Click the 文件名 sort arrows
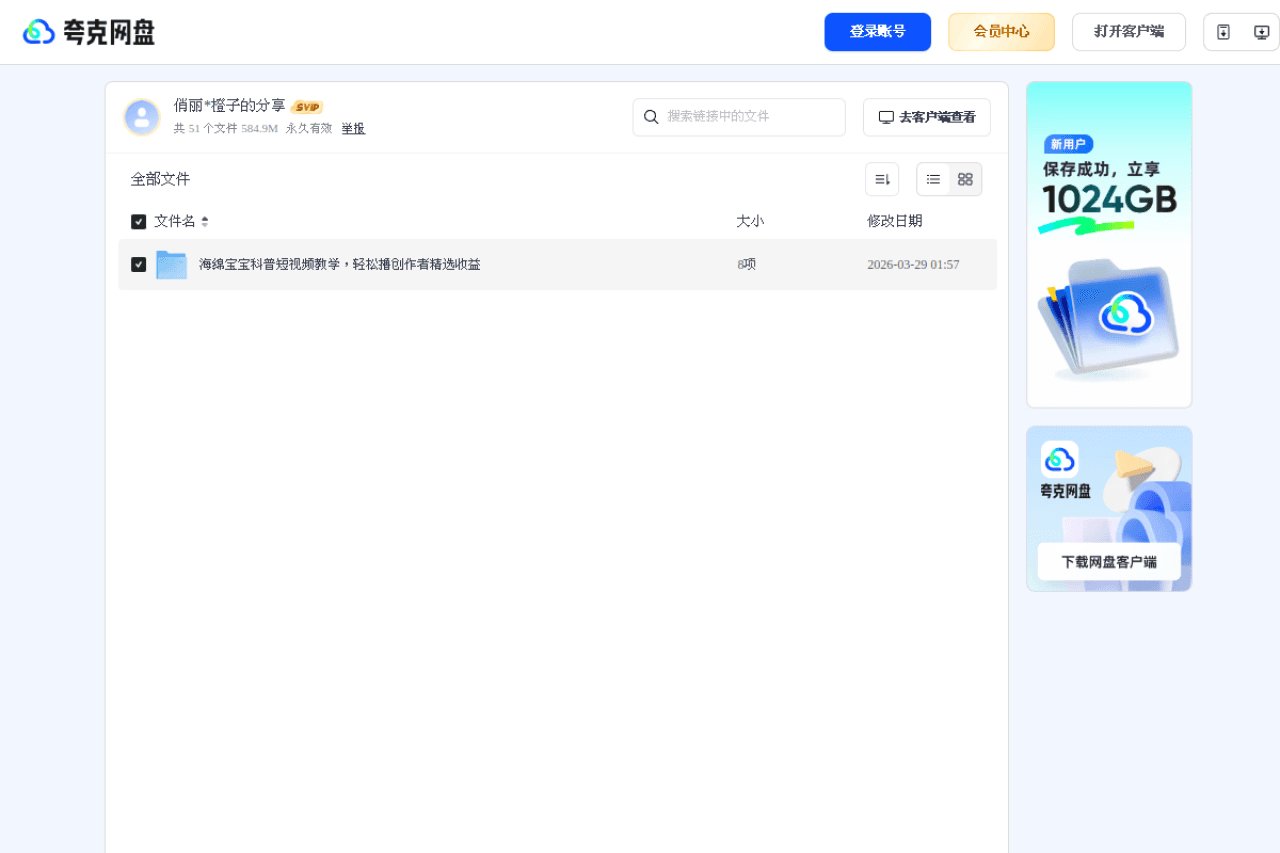Screen dimensions: 1280x853 pyautogui.click(x=206, y=221)
